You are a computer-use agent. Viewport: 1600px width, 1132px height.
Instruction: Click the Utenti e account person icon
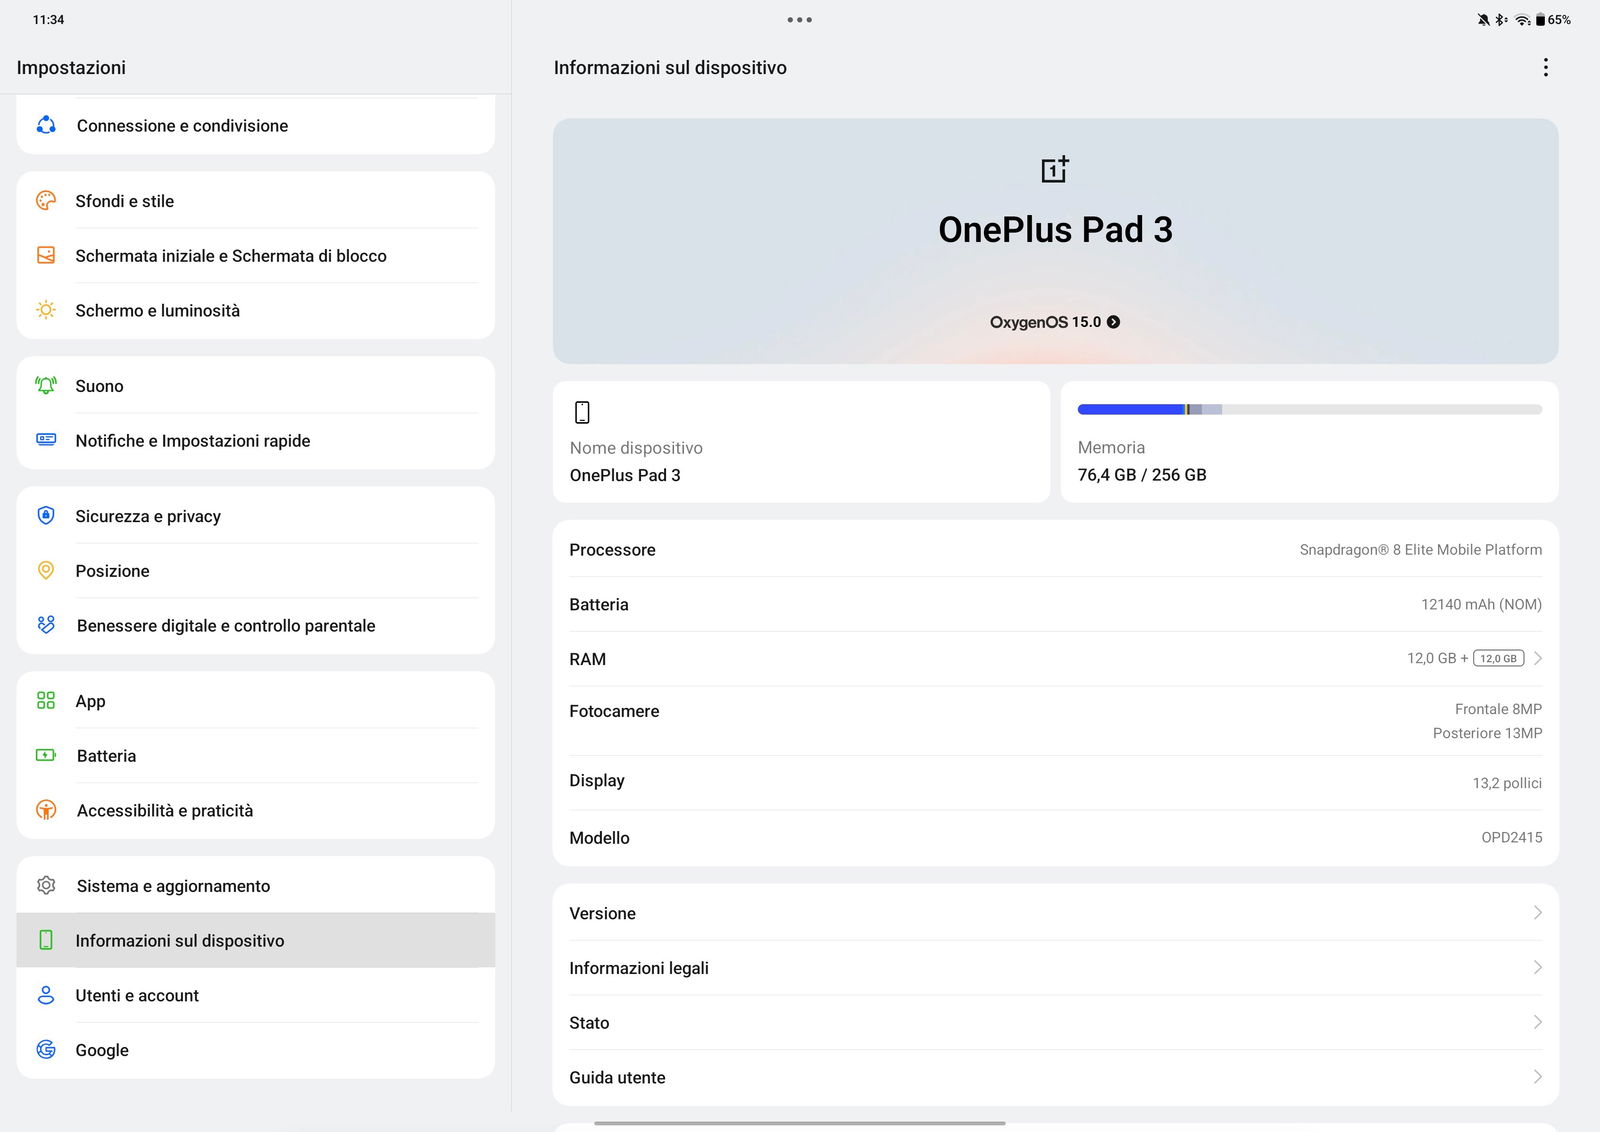[46, 995]
